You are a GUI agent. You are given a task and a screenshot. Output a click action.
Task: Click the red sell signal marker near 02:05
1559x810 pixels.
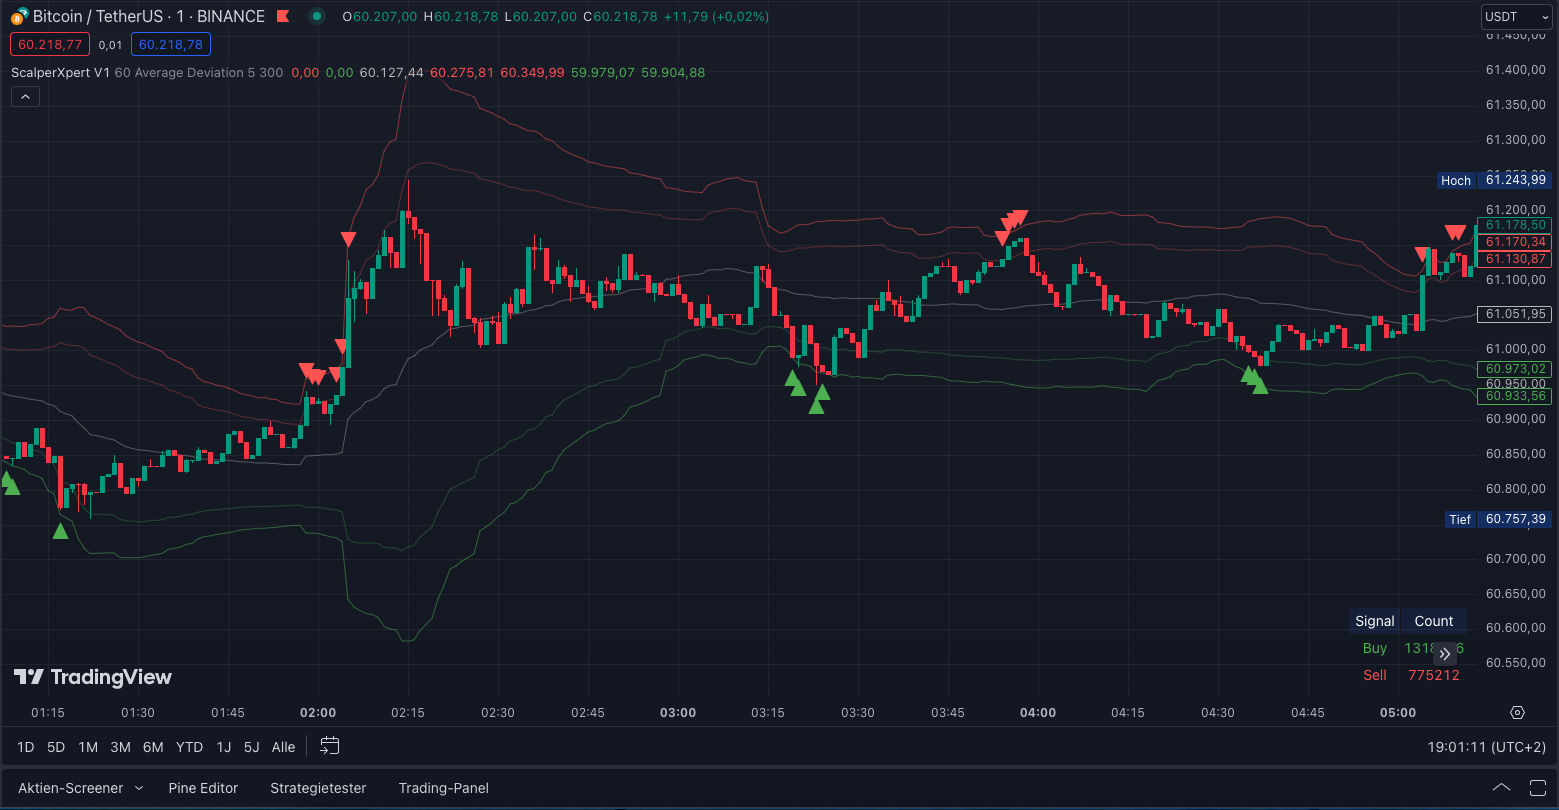coord(348,239)
